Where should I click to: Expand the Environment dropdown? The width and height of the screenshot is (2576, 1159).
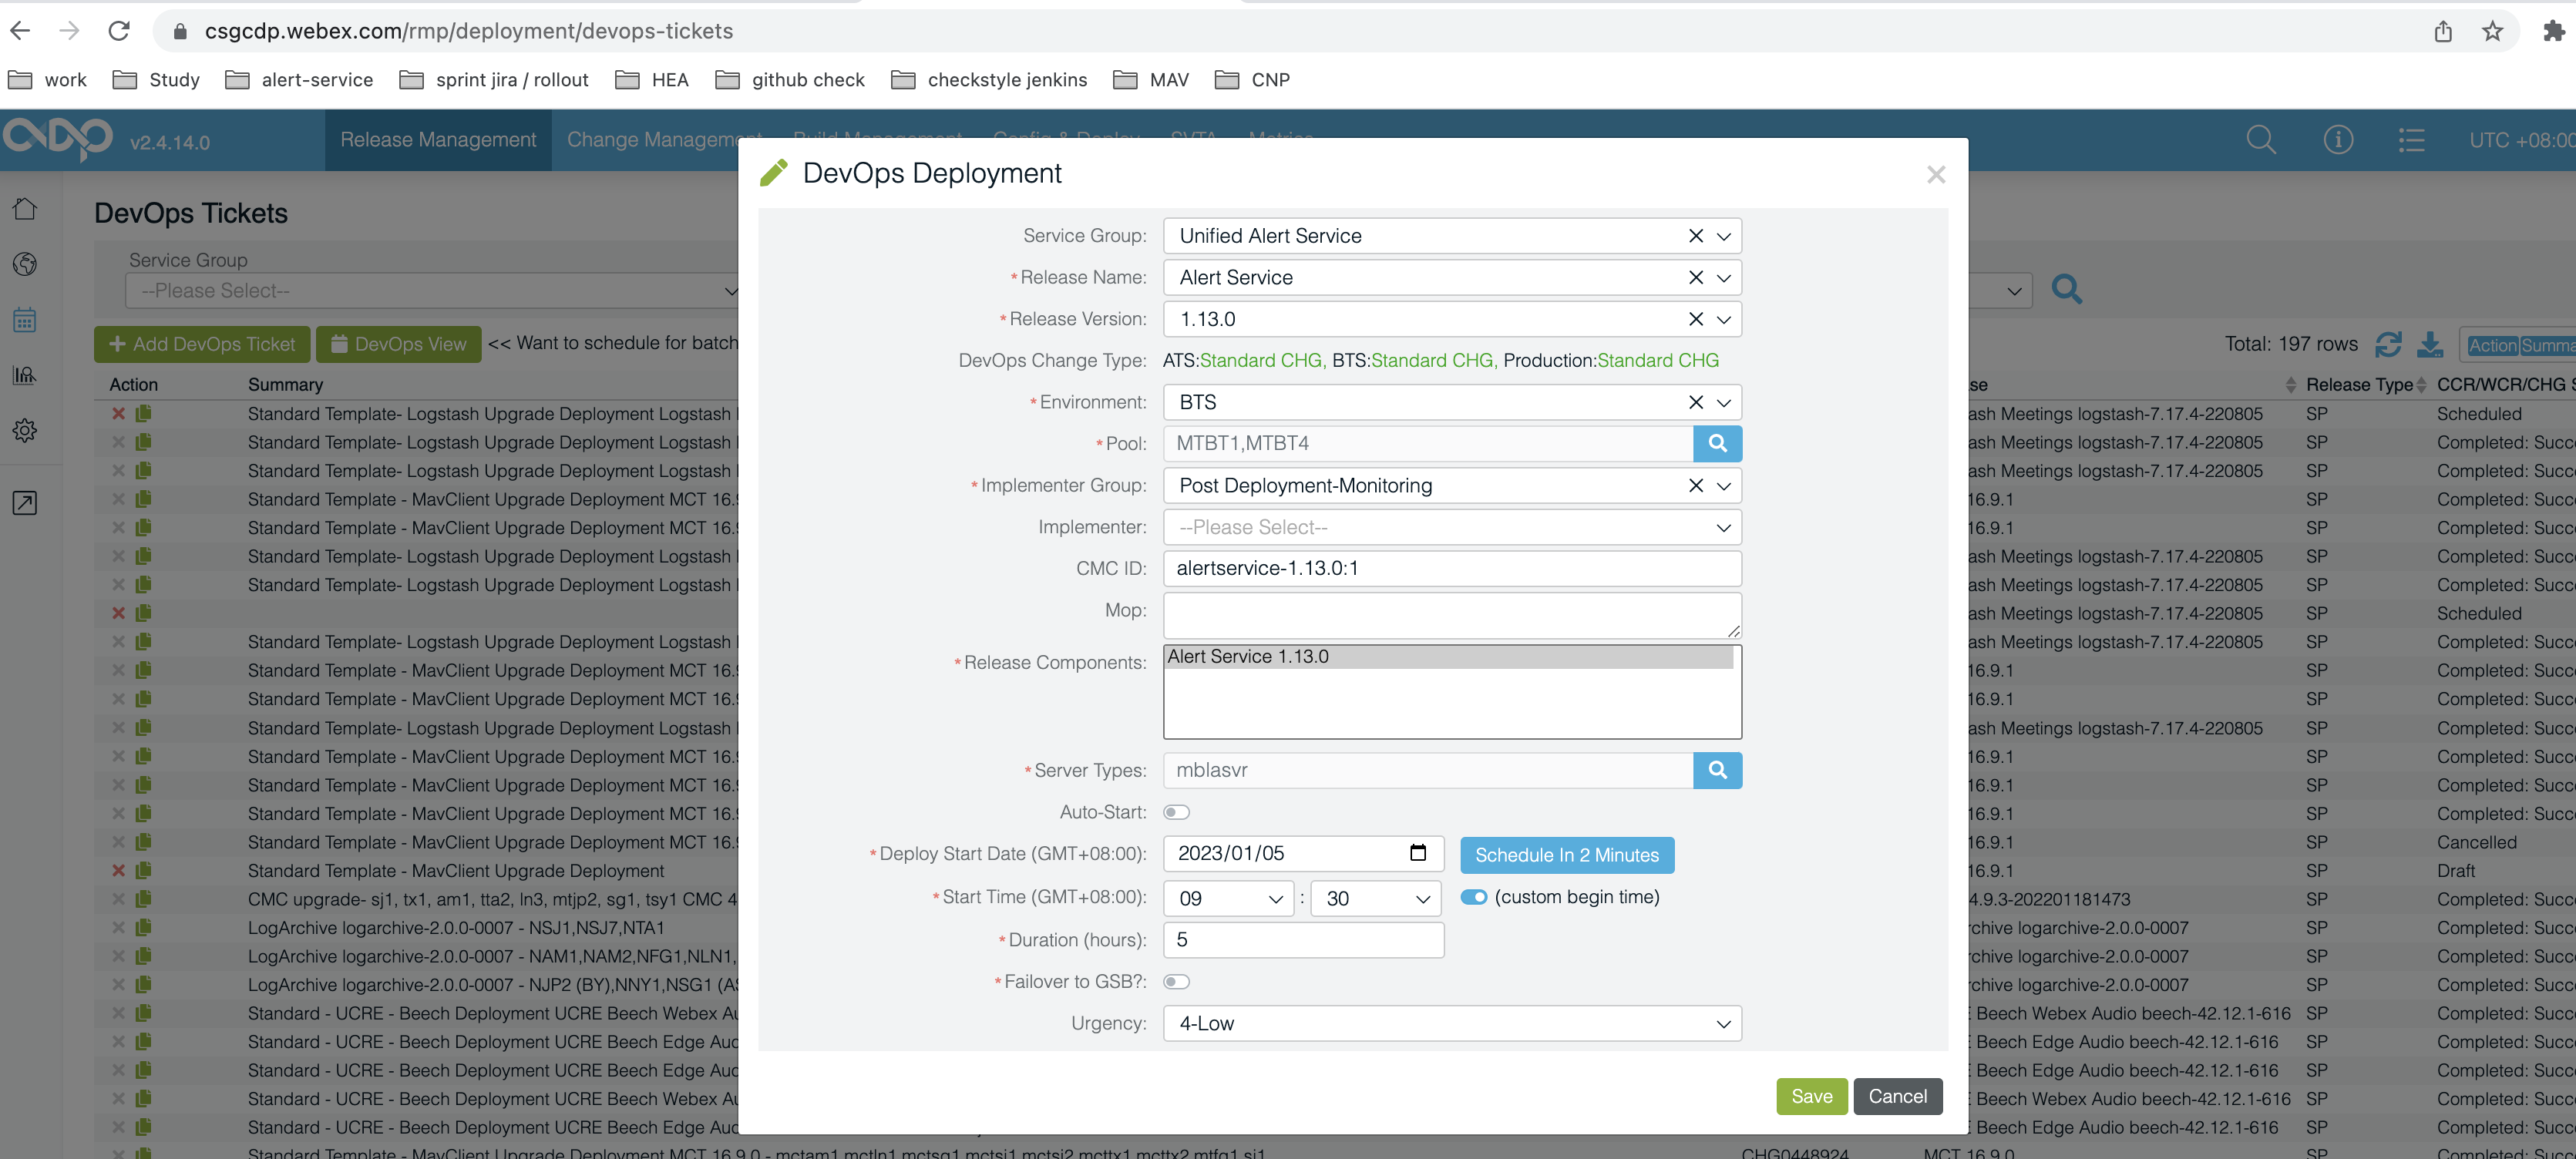[1723, 403]
